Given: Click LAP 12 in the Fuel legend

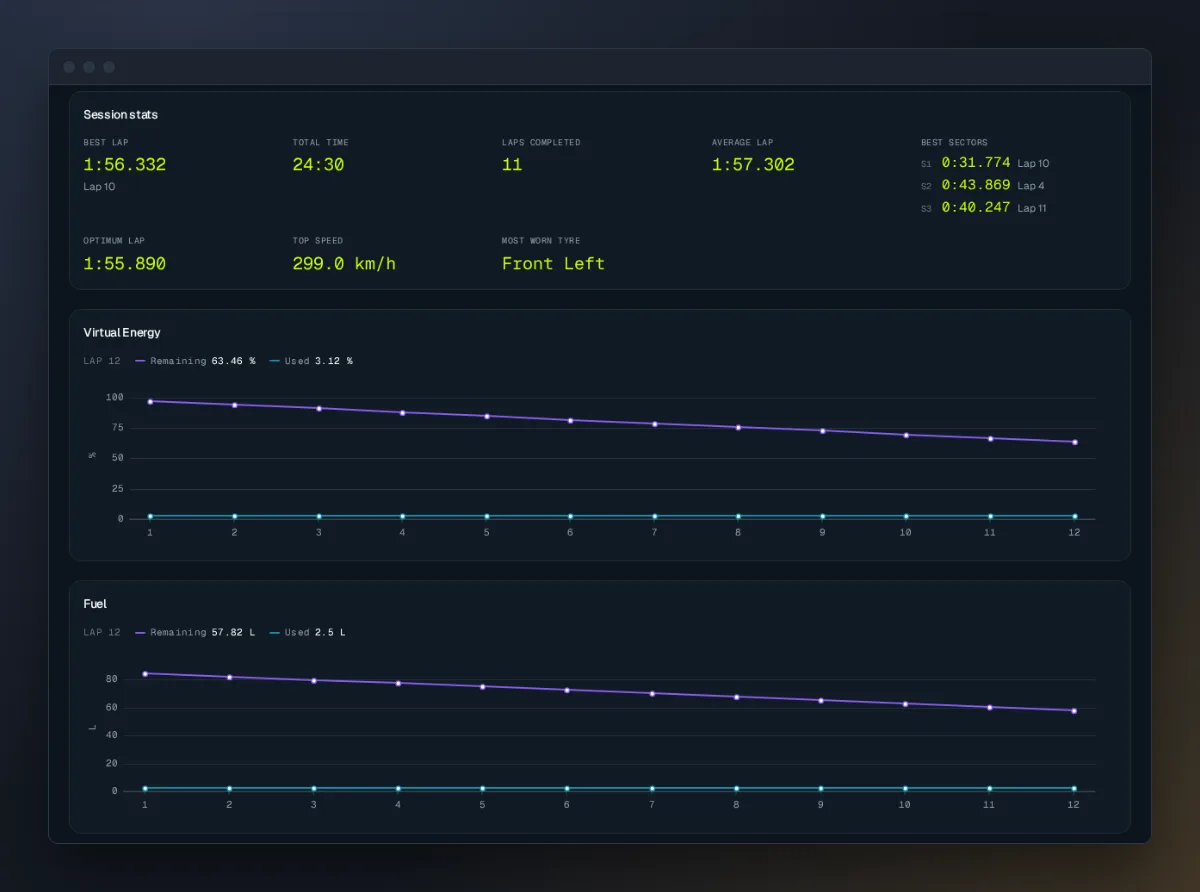Looking at the screenshot, I should point(102,632).
